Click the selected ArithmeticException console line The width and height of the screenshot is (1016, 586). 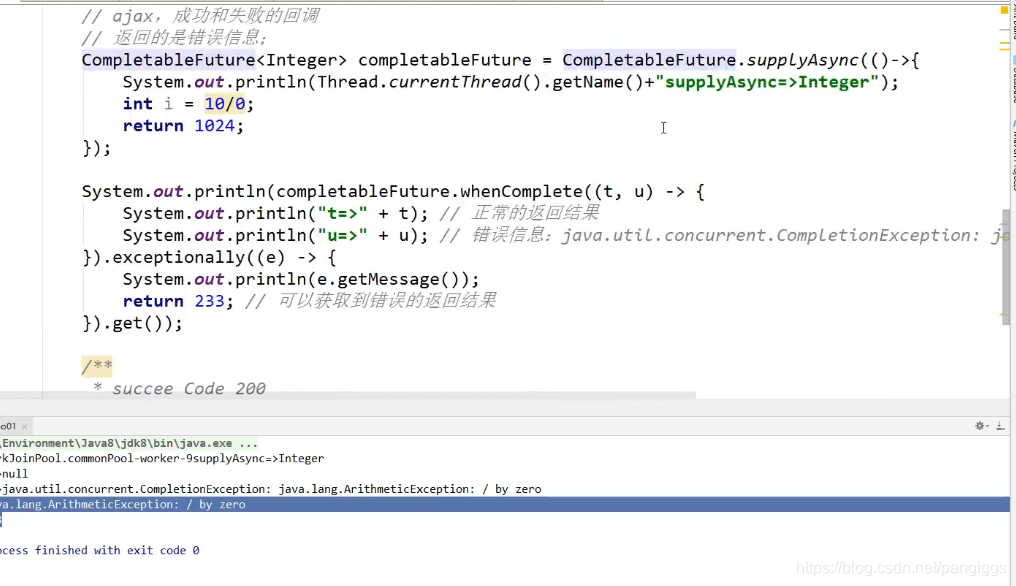coord(505,504)
